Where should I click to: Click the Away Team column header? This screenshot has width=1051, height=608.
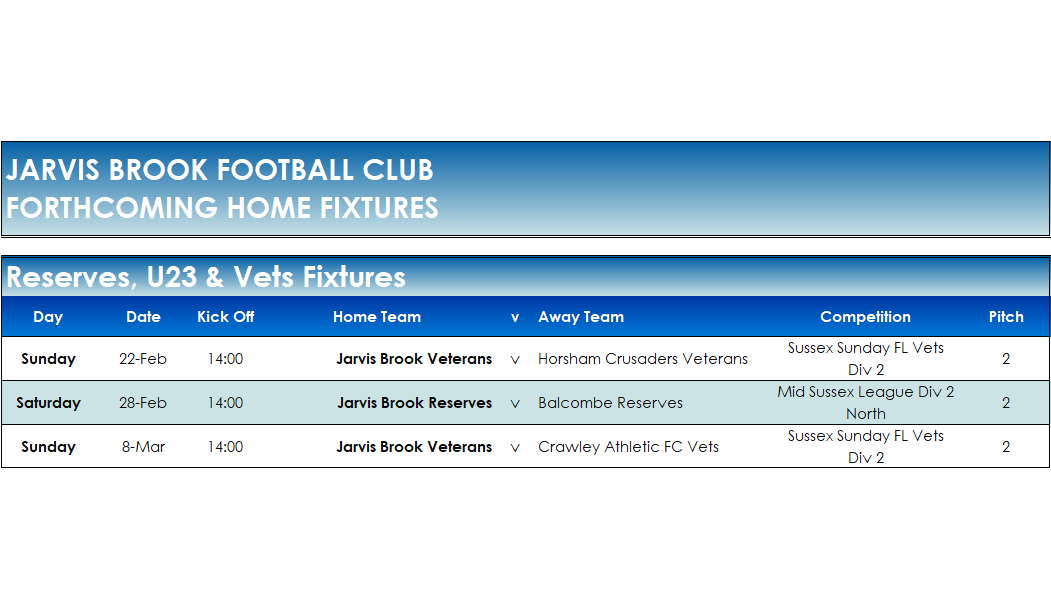click(581, 317)
